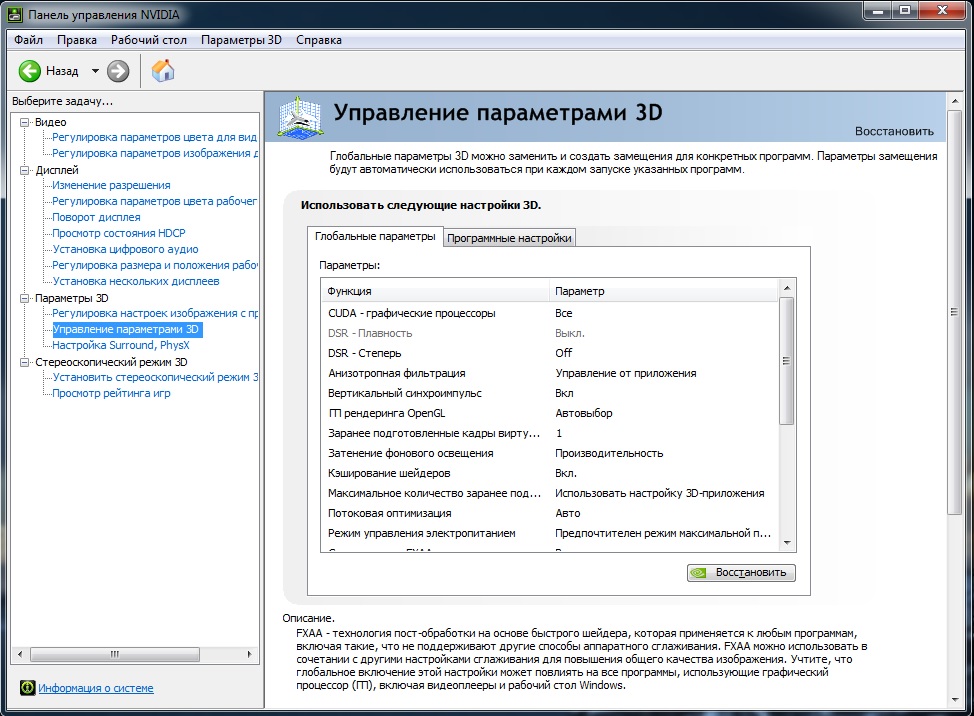Viewport: 974px width, 716px height.
Task: Click the main page vertical scrollbar thumb
Action: pos(954,312)
